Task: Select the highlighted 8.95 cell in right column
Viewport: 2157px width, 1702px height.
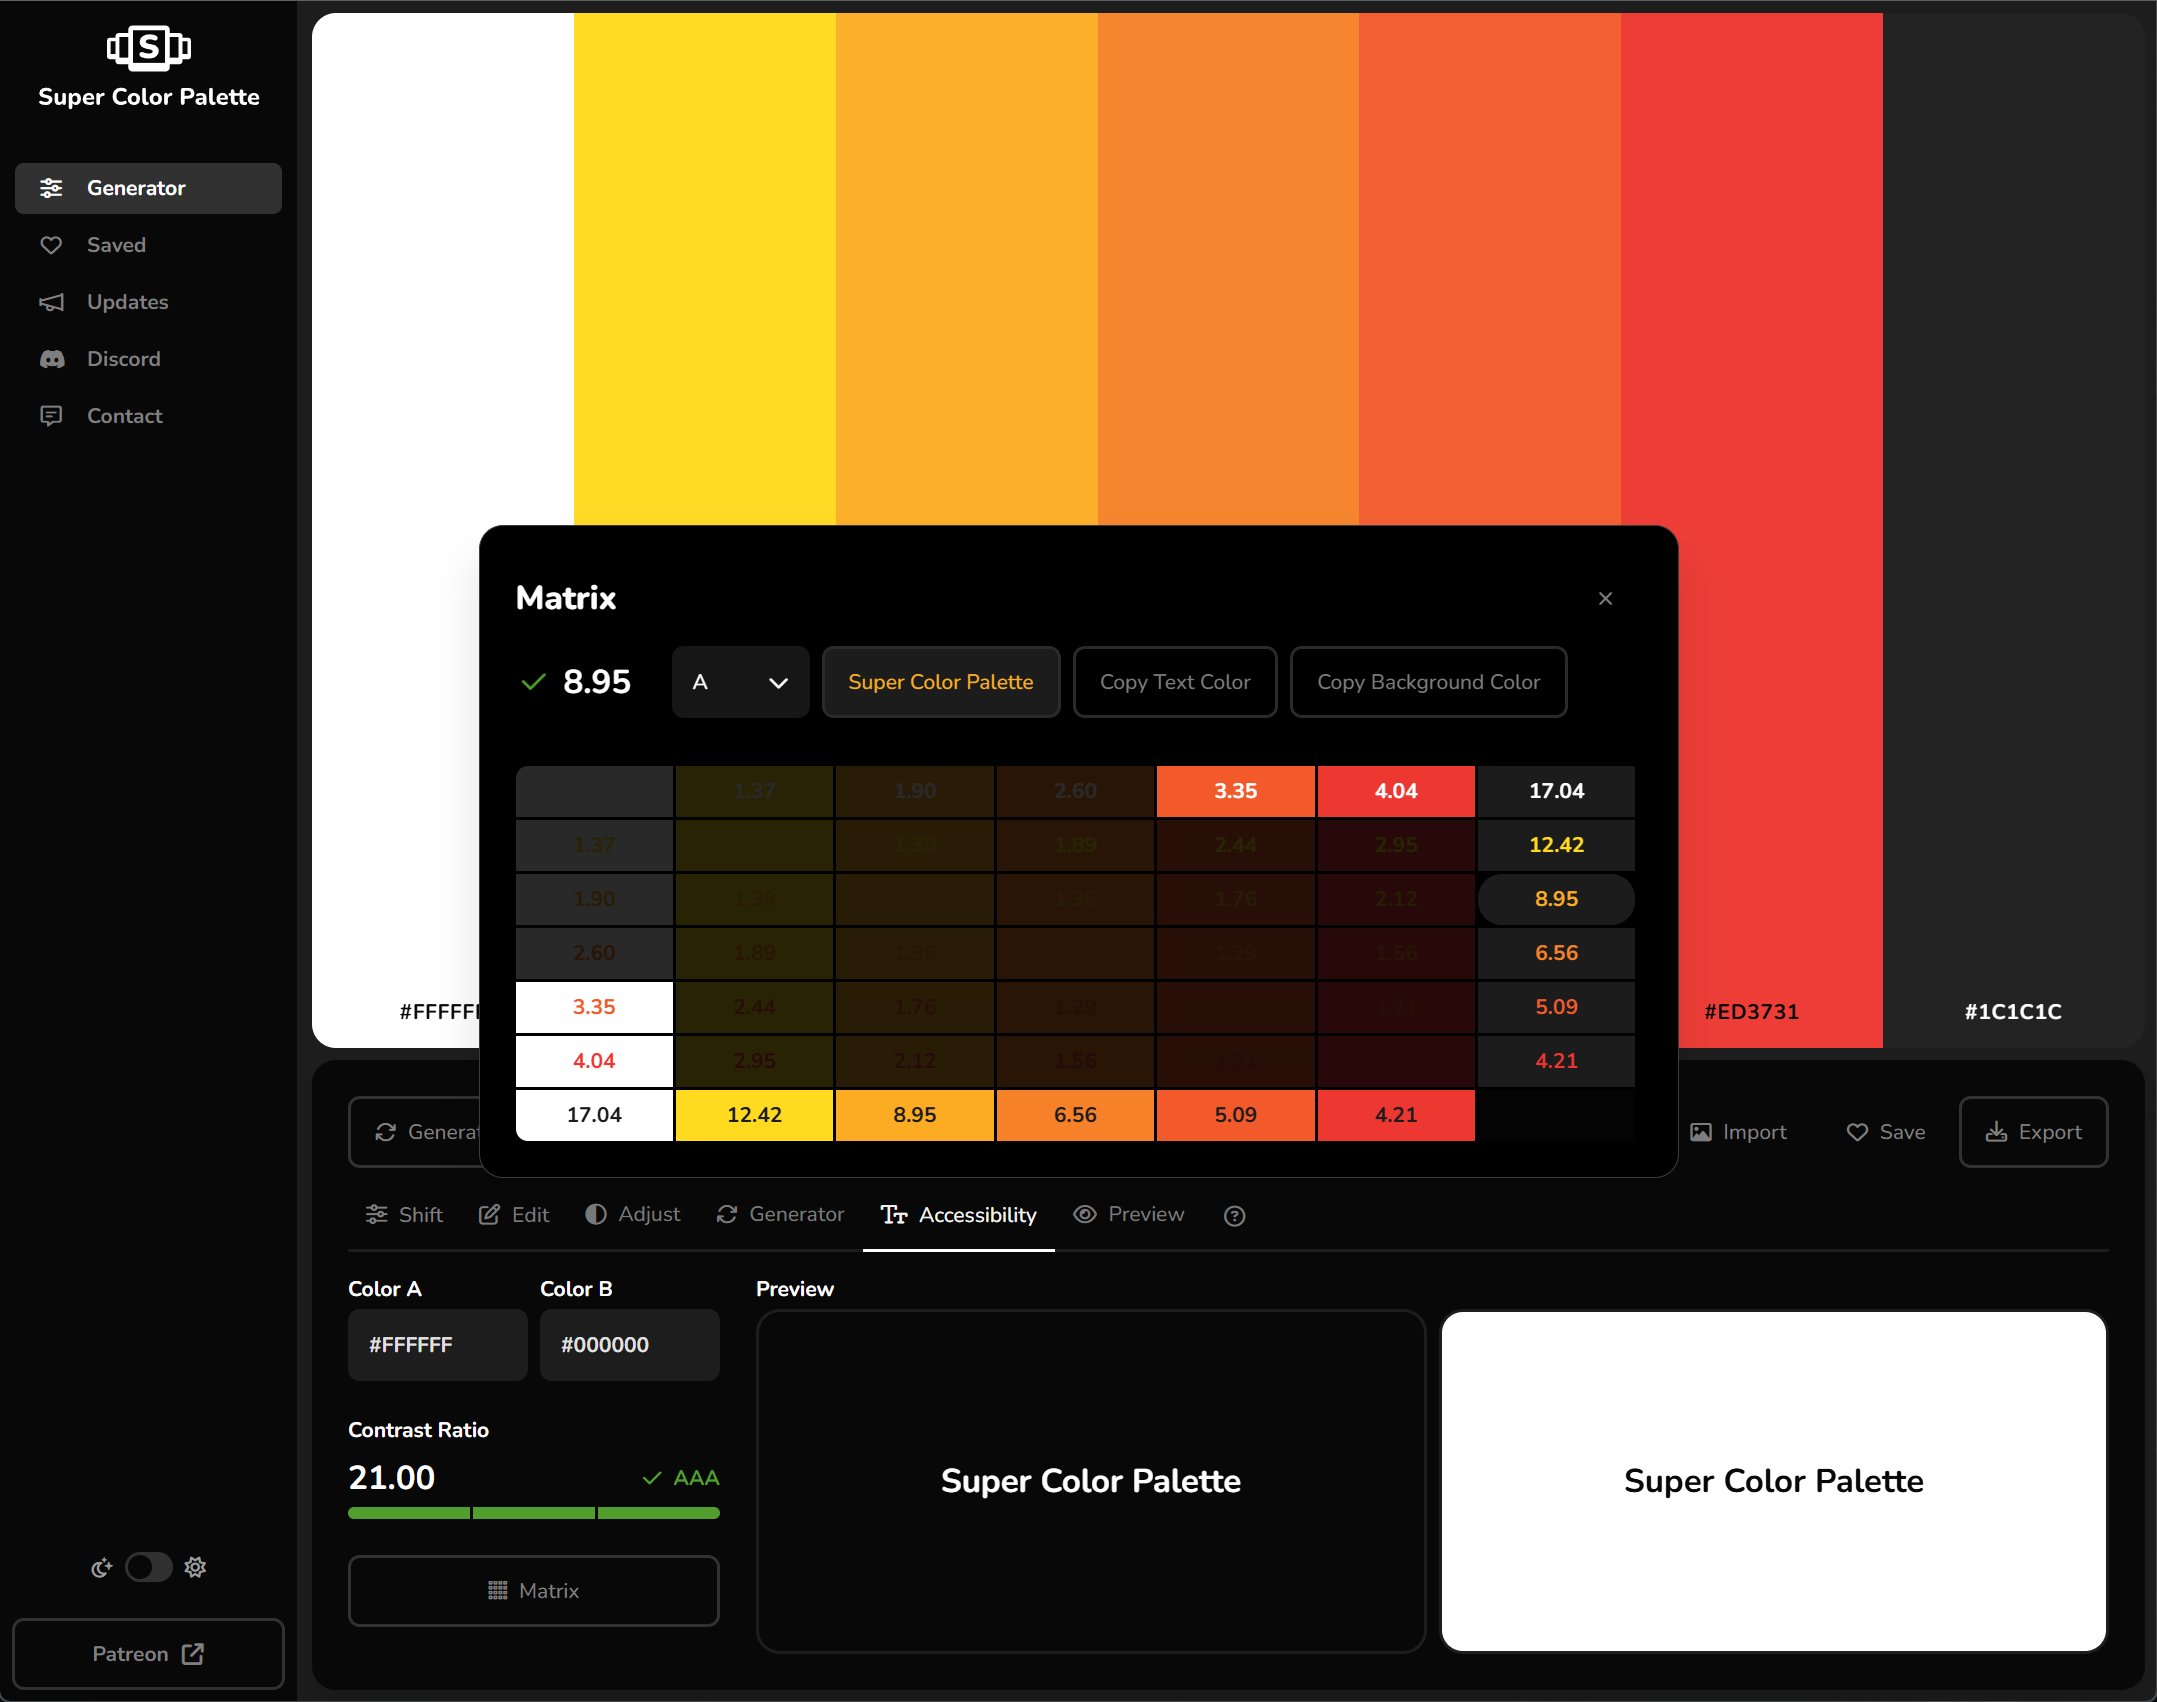Action: [x=1557, y=899]
